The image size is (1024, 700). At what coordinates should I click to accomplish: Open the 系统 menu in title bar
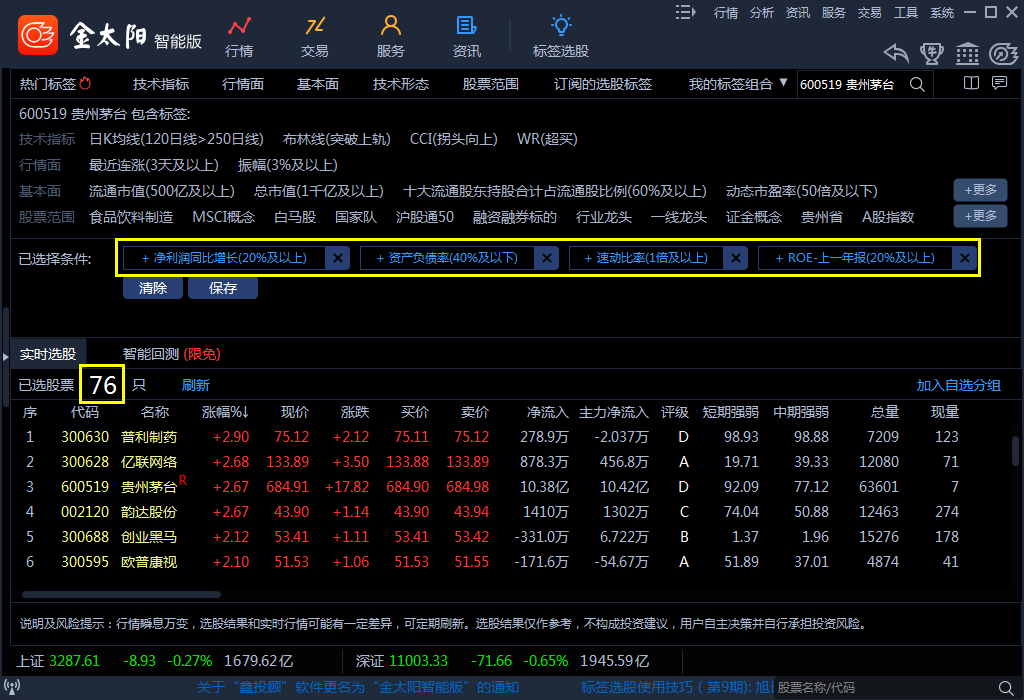pos(942,12)
